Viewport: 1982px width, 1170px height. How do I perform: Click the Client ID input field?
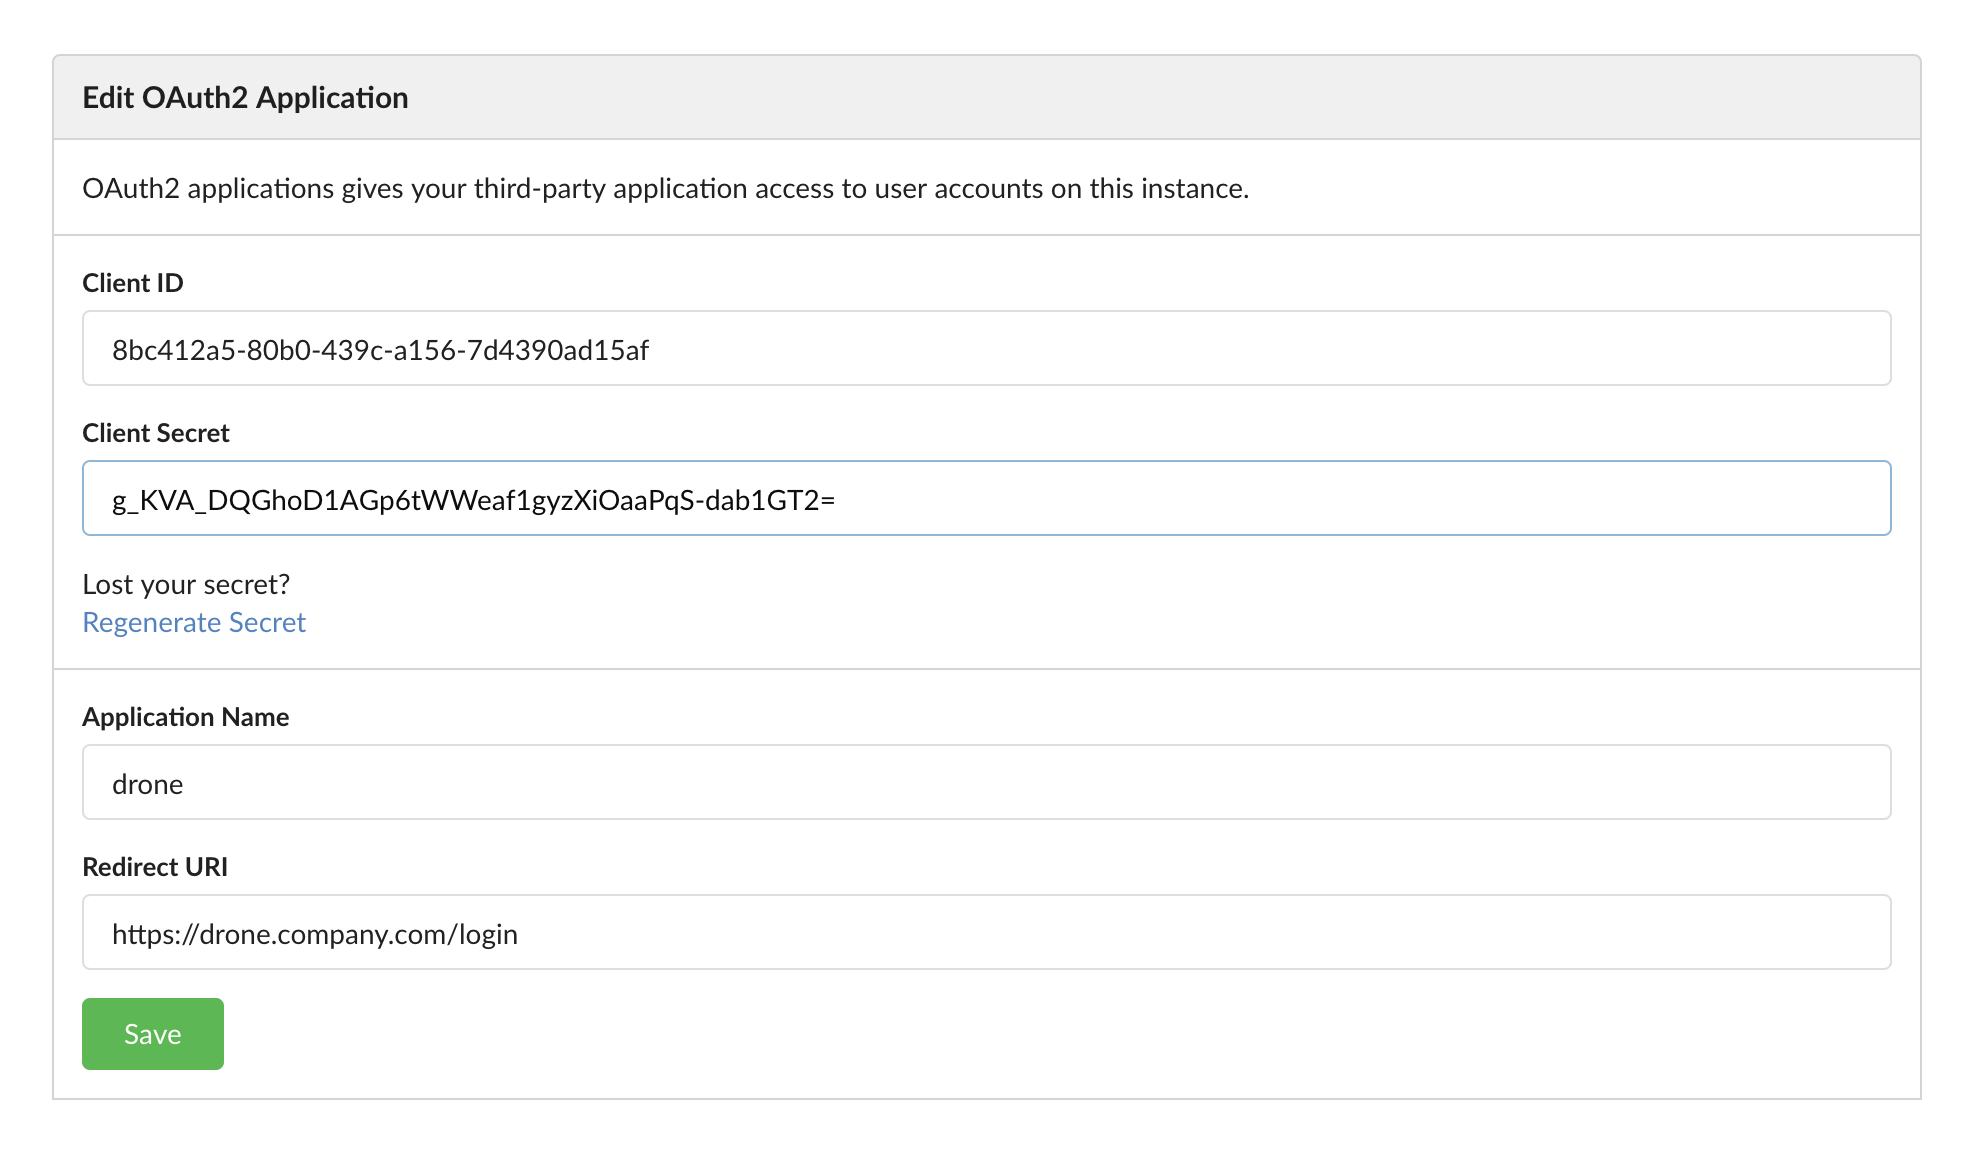(x=985, y=348)
